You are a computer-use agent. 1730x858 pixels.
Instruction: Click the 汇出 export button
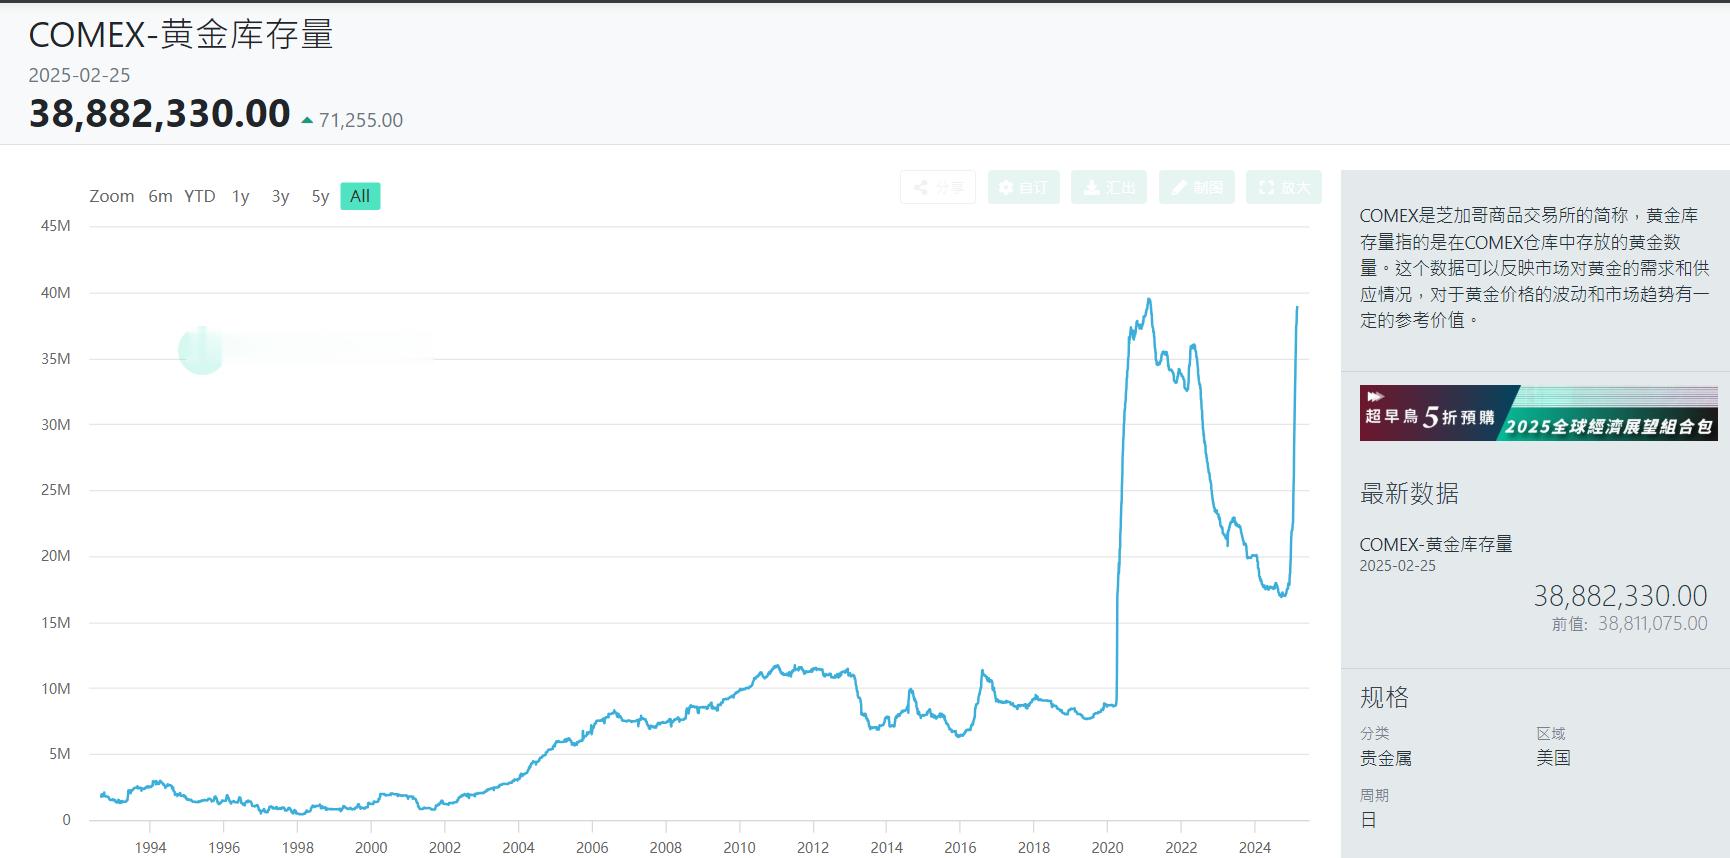point(1109,187)
